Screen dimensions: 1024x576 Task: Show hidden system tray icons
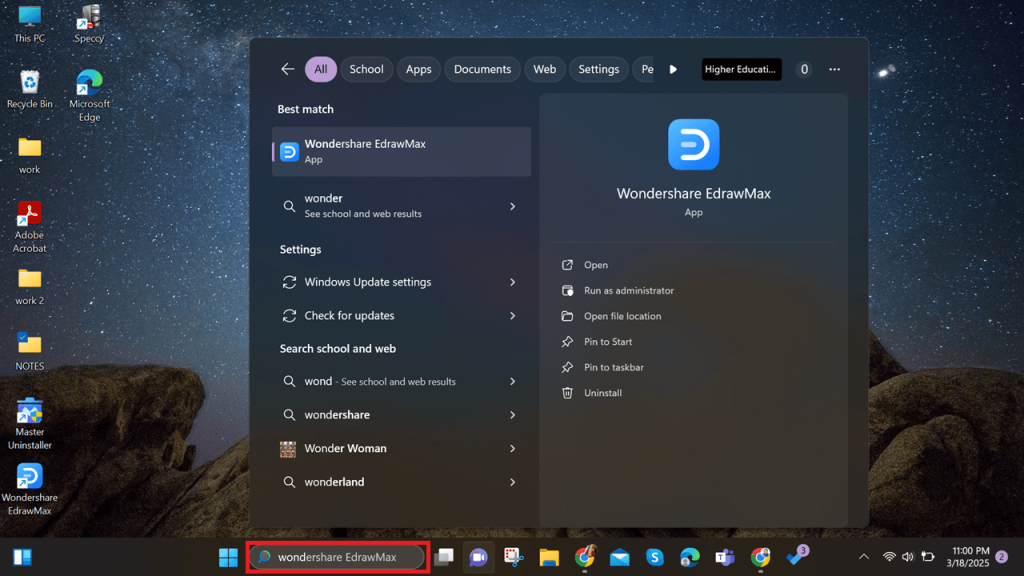[864, 557]
